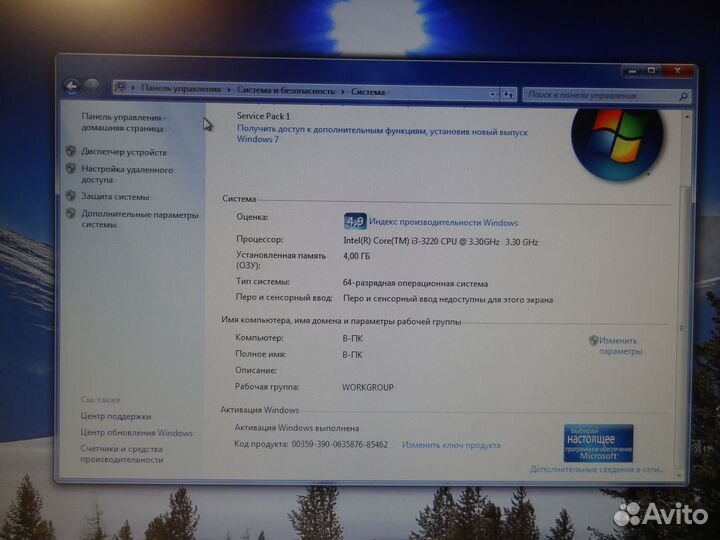Click shield icon beside Дополнительные параметры системы

[71, 214]
